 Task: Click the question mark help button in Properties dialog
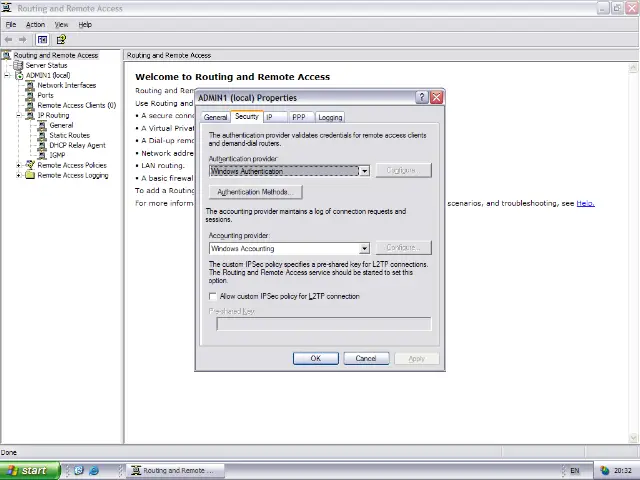point(422,98)
